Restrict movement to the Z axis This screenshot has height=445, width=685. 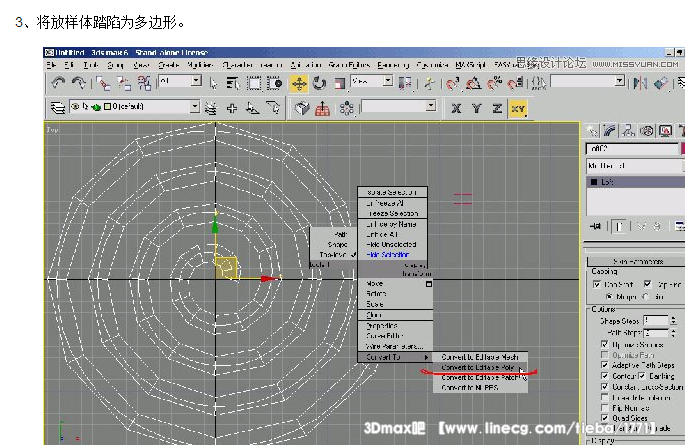pos(497,108)
